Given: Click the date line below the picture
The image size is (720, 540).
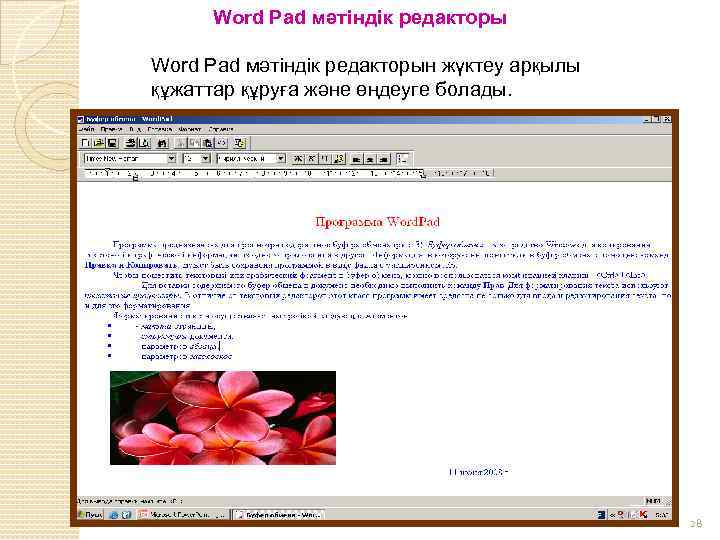Looking at the screenshot, I should coord(479,472).
